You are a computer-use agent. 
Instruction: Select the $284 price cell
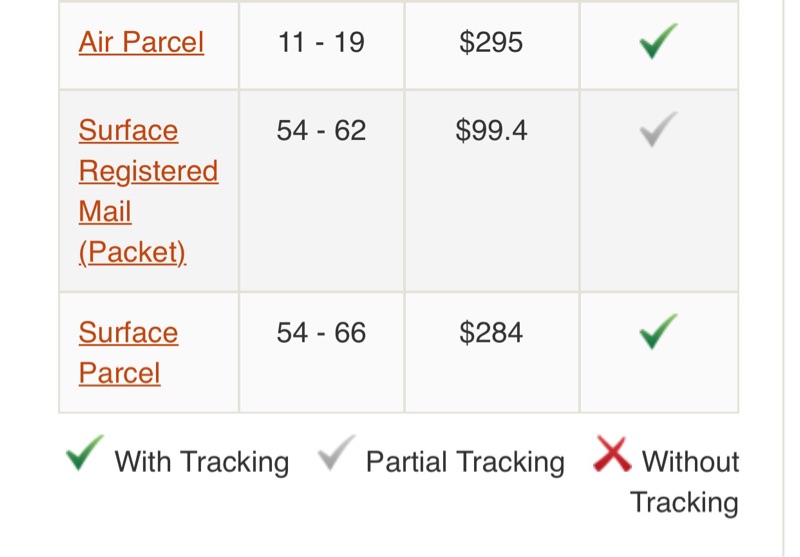click(491, 332)
